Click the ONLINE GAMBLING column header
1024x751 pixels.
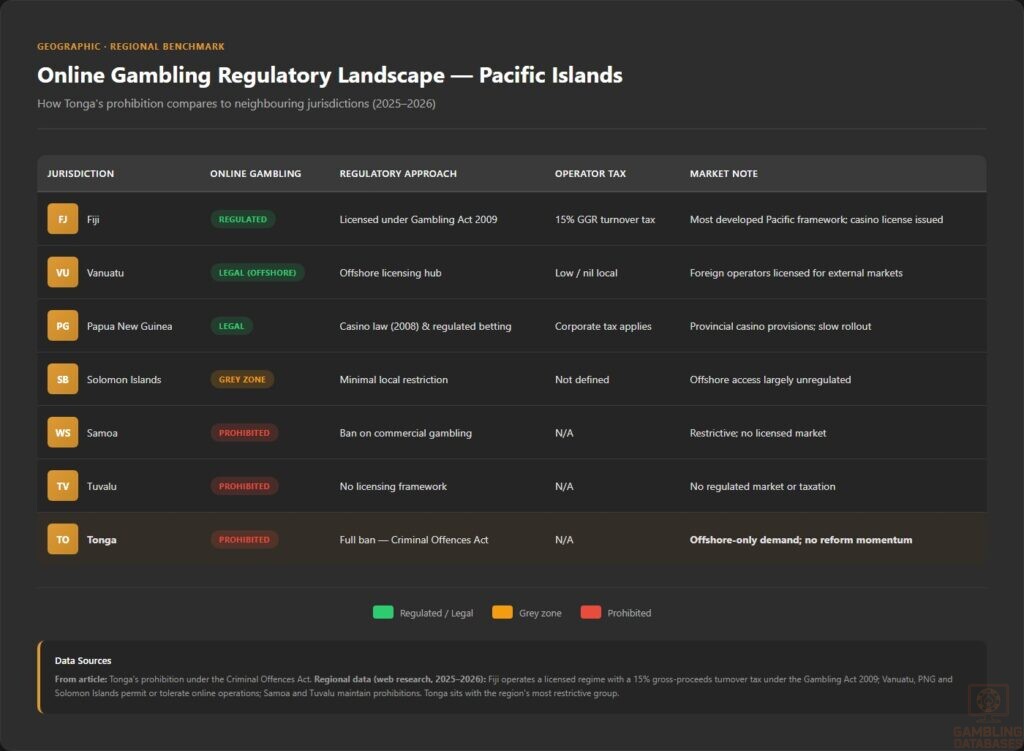tap(255, 174)
